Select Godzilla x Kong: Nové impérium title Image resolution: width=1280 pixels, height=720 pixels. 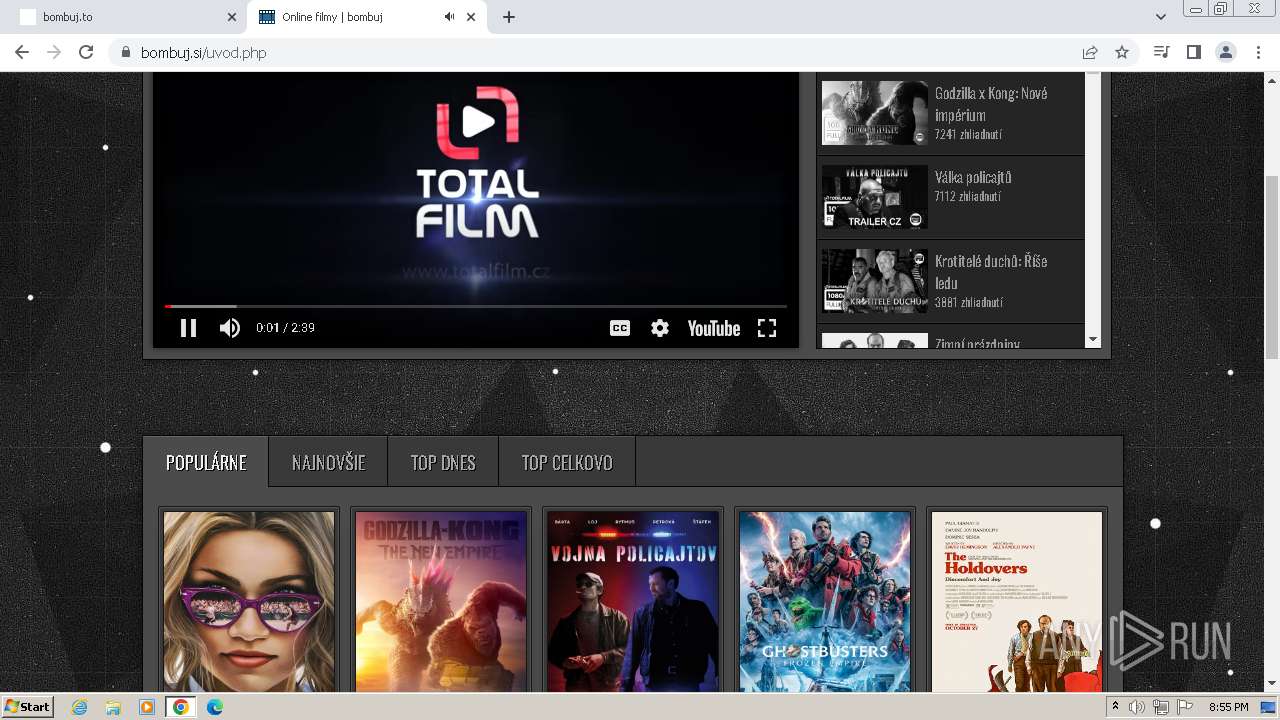(991, 104)
